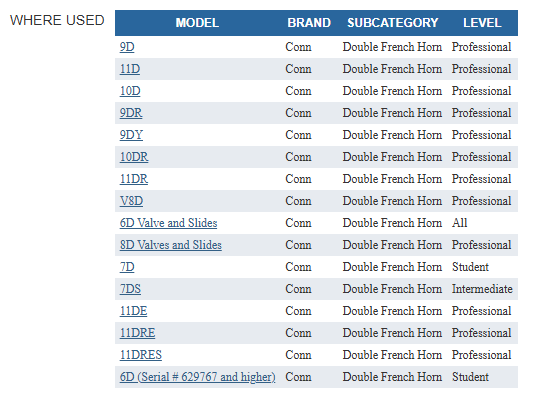Open 6D Serial # 629767 and higher link
Image resolution: width=538 pixels, height=400 pixels.
click(x=198, y=377)
